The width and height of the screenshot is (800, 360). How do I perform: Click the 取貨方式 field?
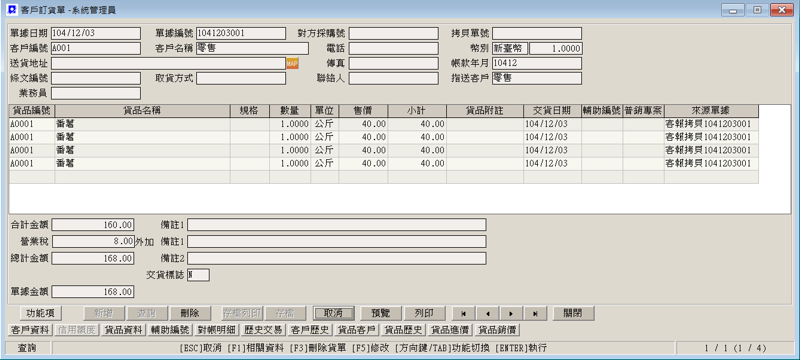[241, 79]
